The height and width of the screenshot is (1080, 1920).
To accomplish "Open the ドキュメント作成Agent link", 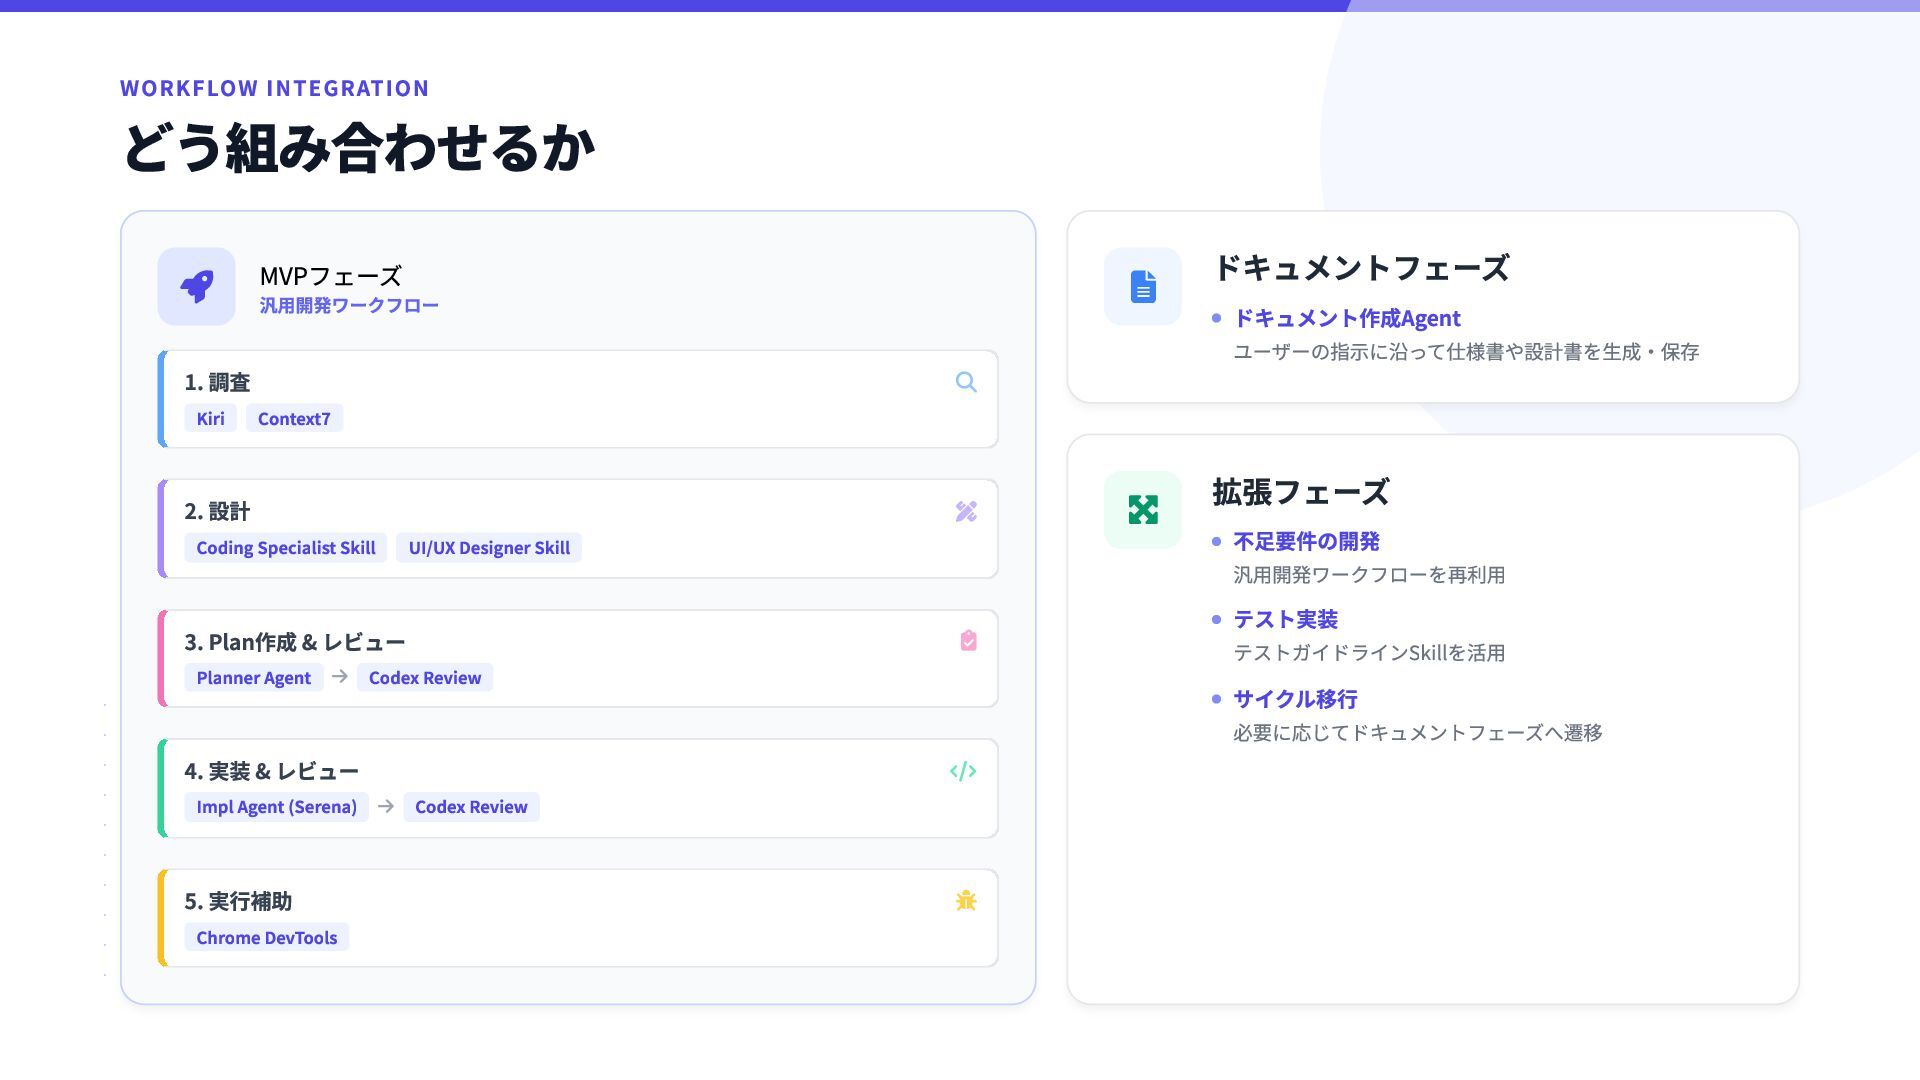I will point(1346,318).
